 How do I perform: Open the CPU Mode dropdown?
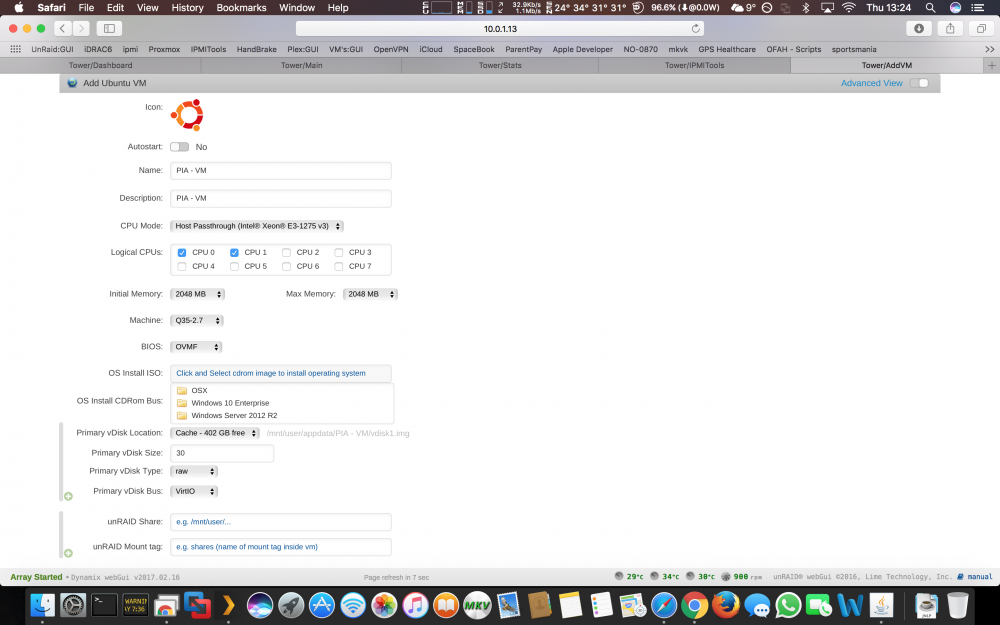pos(257,226)
